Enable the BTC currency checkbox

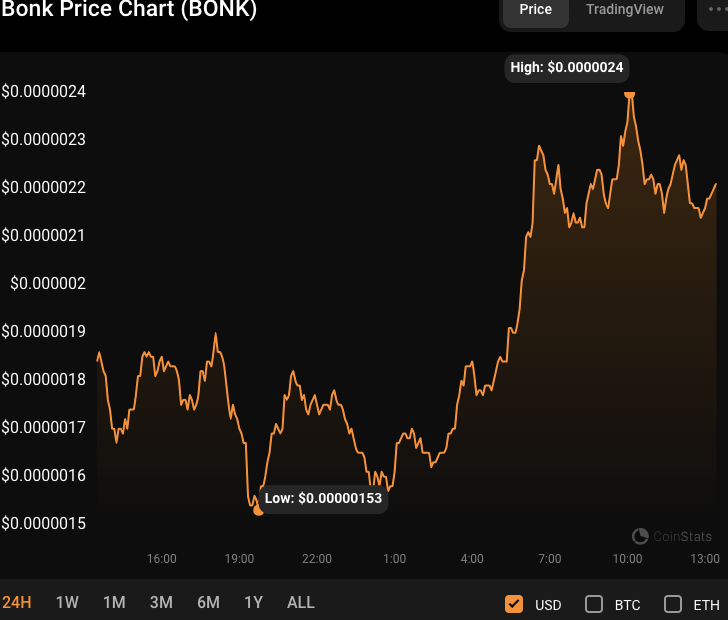[x=594, y=604]
